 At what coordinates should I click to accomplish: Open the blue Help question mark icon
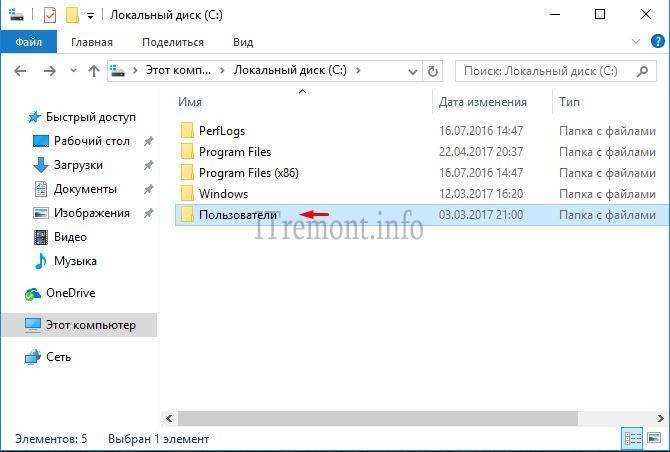657,42
